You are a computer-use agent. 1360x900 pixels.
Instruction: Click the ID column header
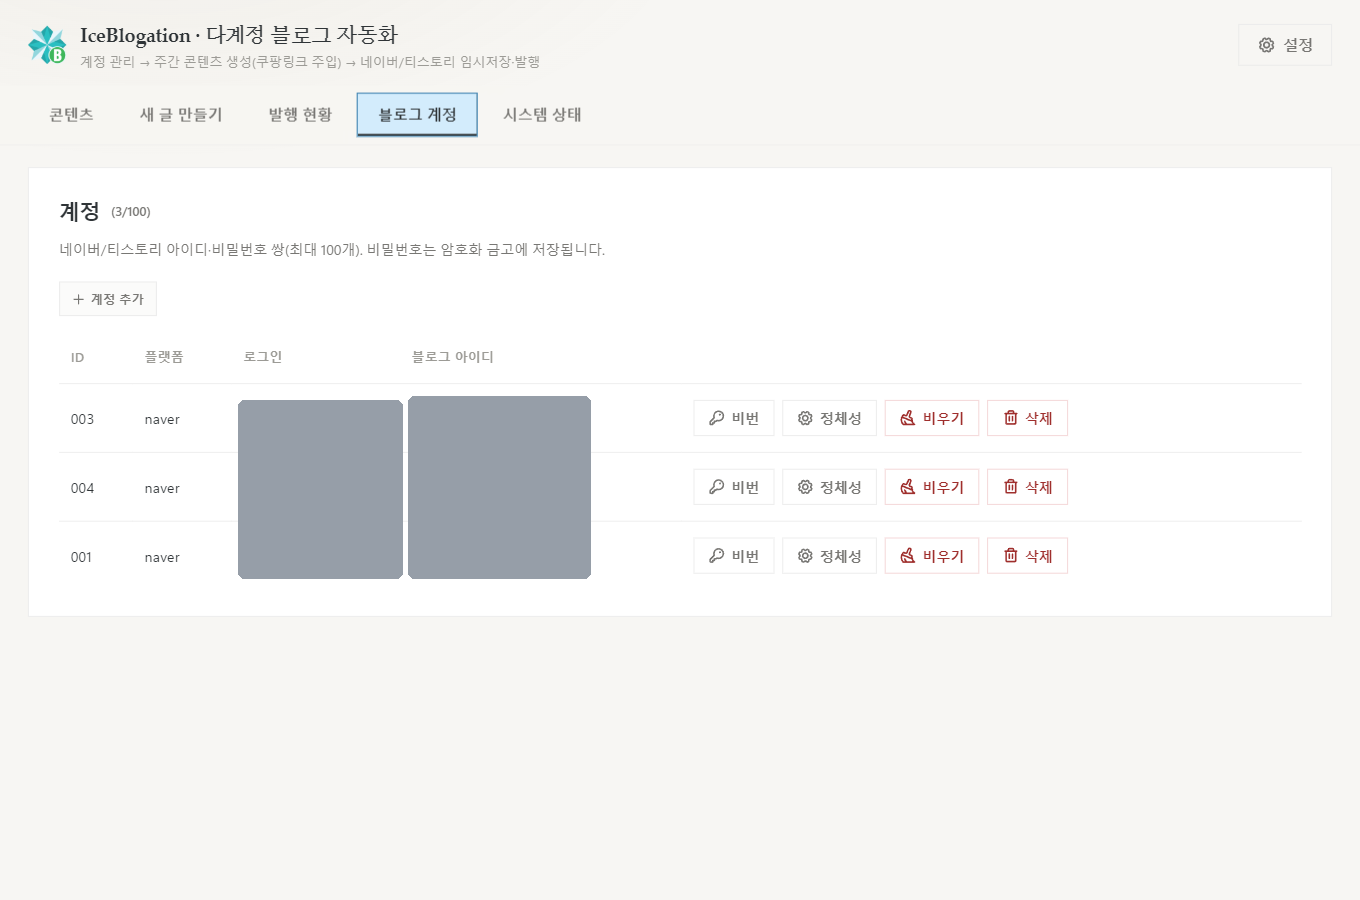[x=77, y=358]
